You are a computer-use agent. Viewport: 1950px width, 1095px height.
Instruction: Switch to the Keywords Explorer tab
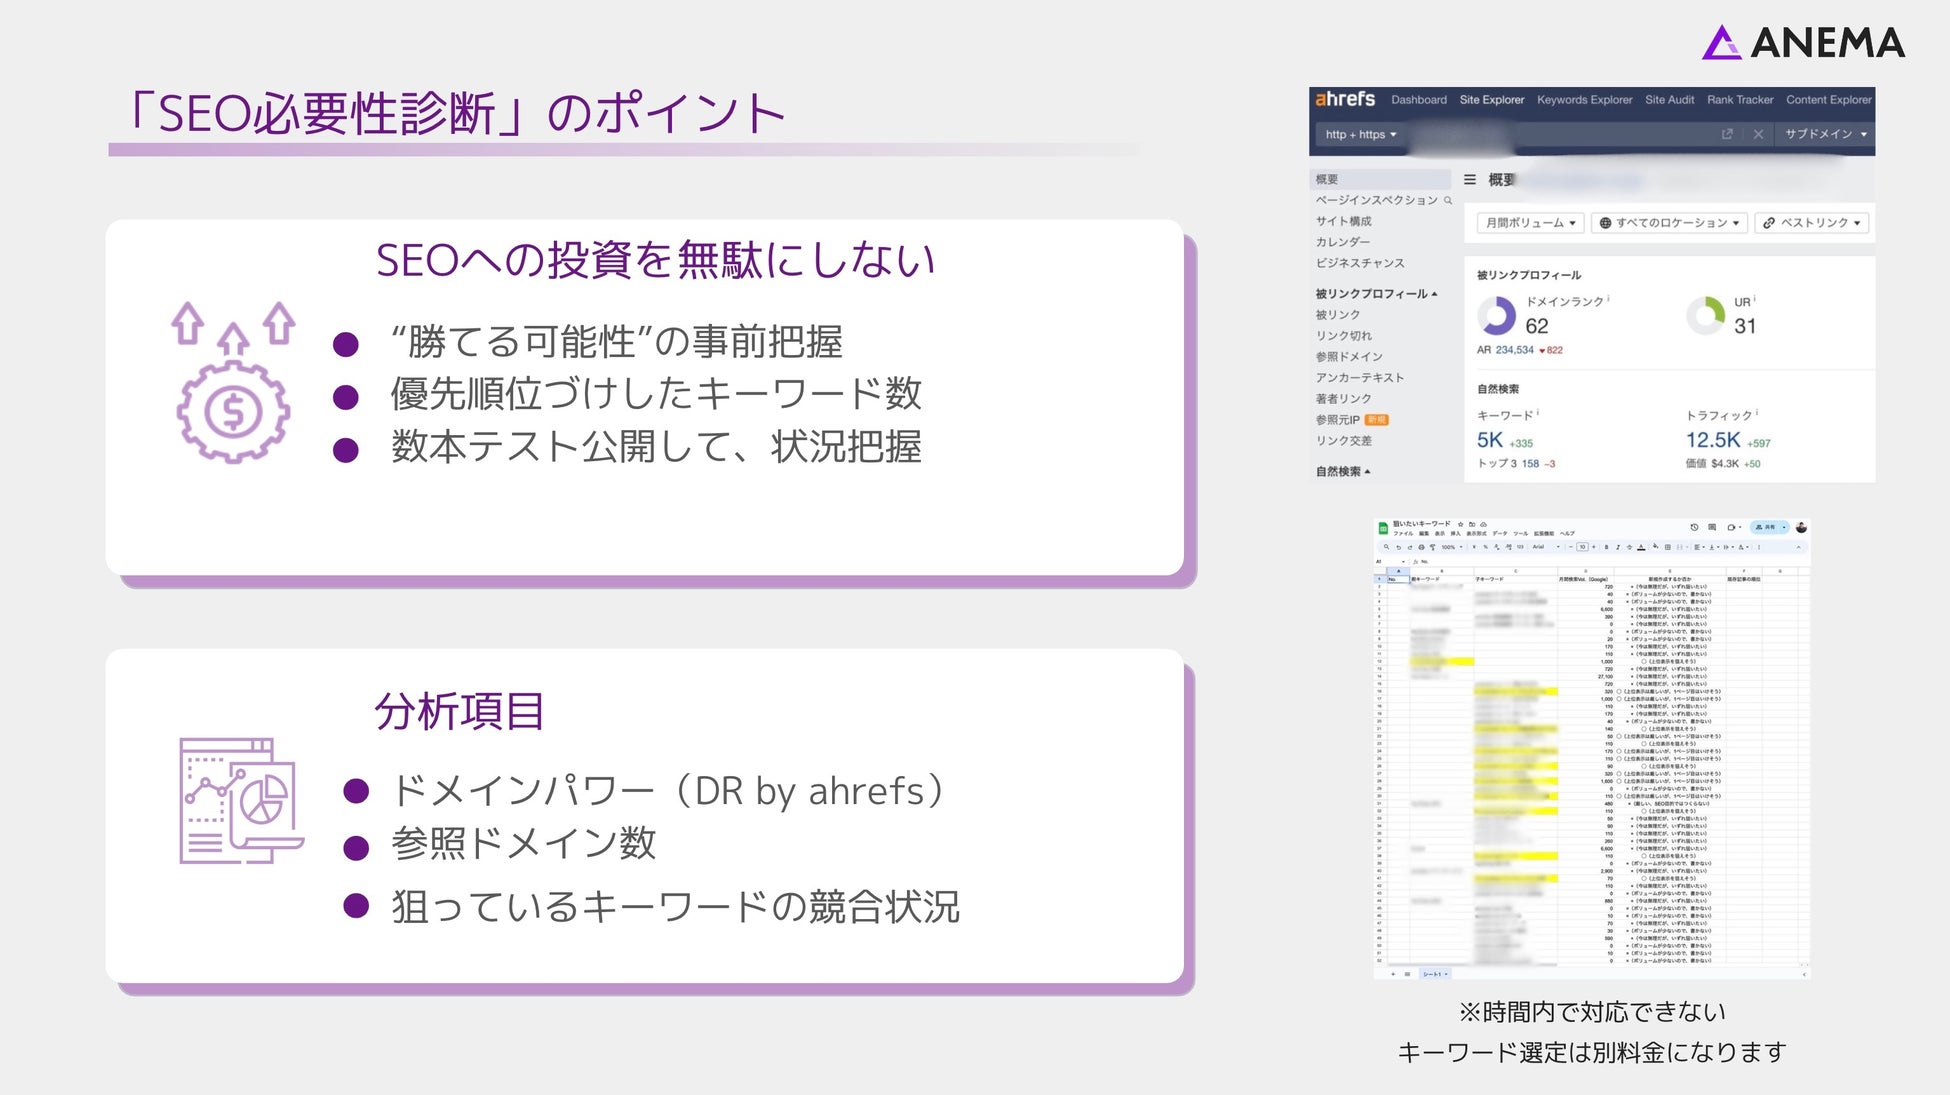click(x=1584, y=100)
